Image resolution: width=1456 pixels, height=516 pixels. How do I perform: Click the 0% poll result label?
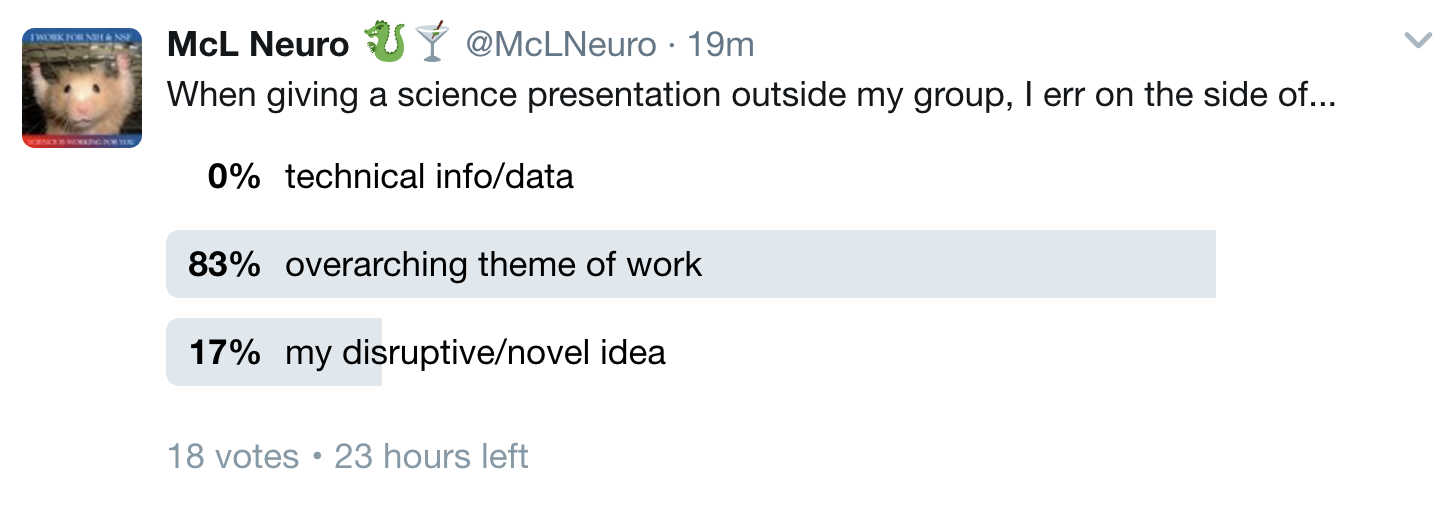coord(233,177)
